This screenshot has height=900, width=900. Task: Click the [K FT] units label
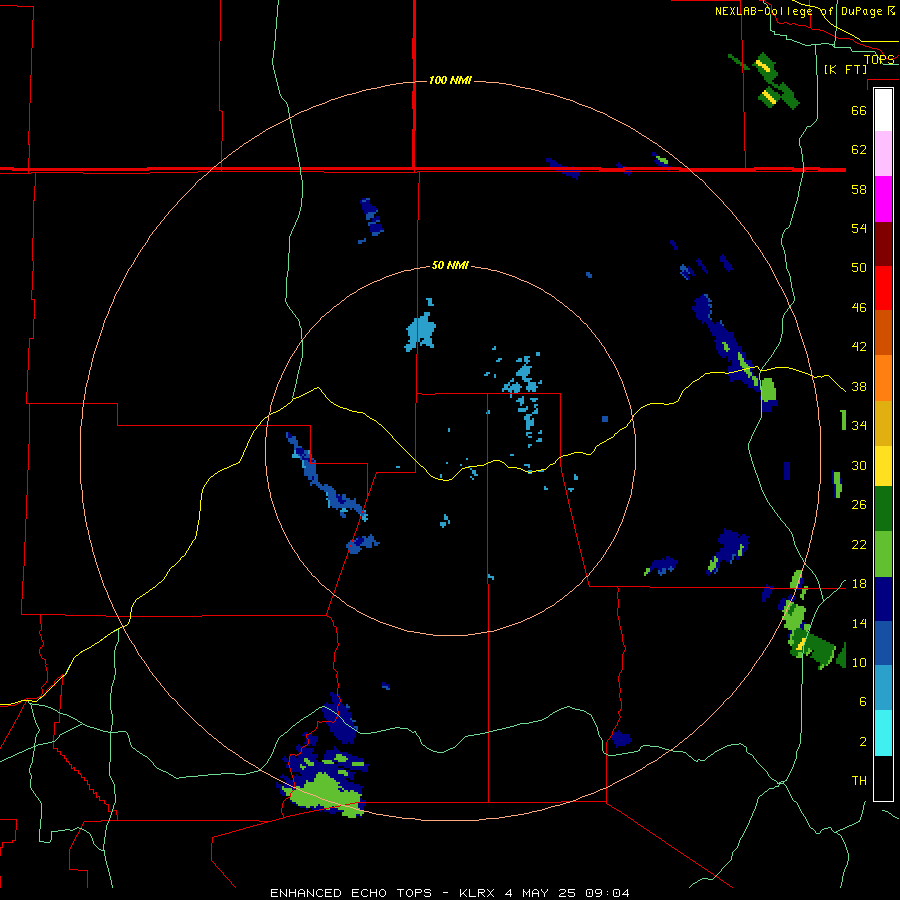click(845, 69)
